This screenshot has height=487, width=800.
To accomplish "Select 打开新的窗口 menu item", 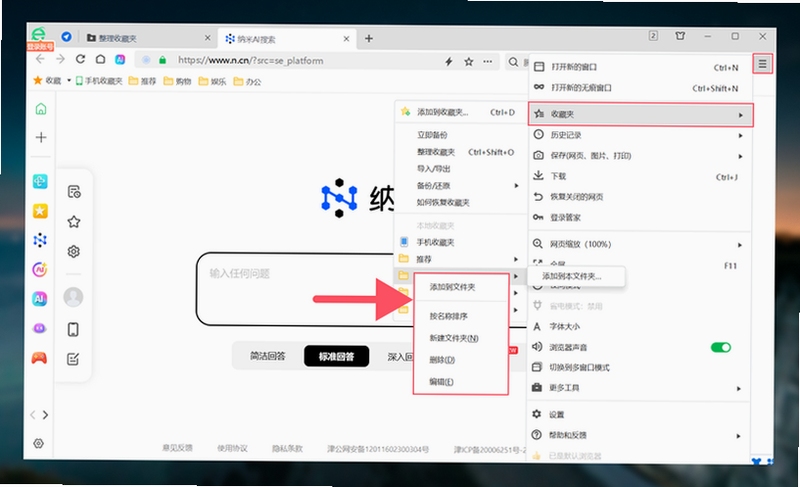I will click(639, 67).
